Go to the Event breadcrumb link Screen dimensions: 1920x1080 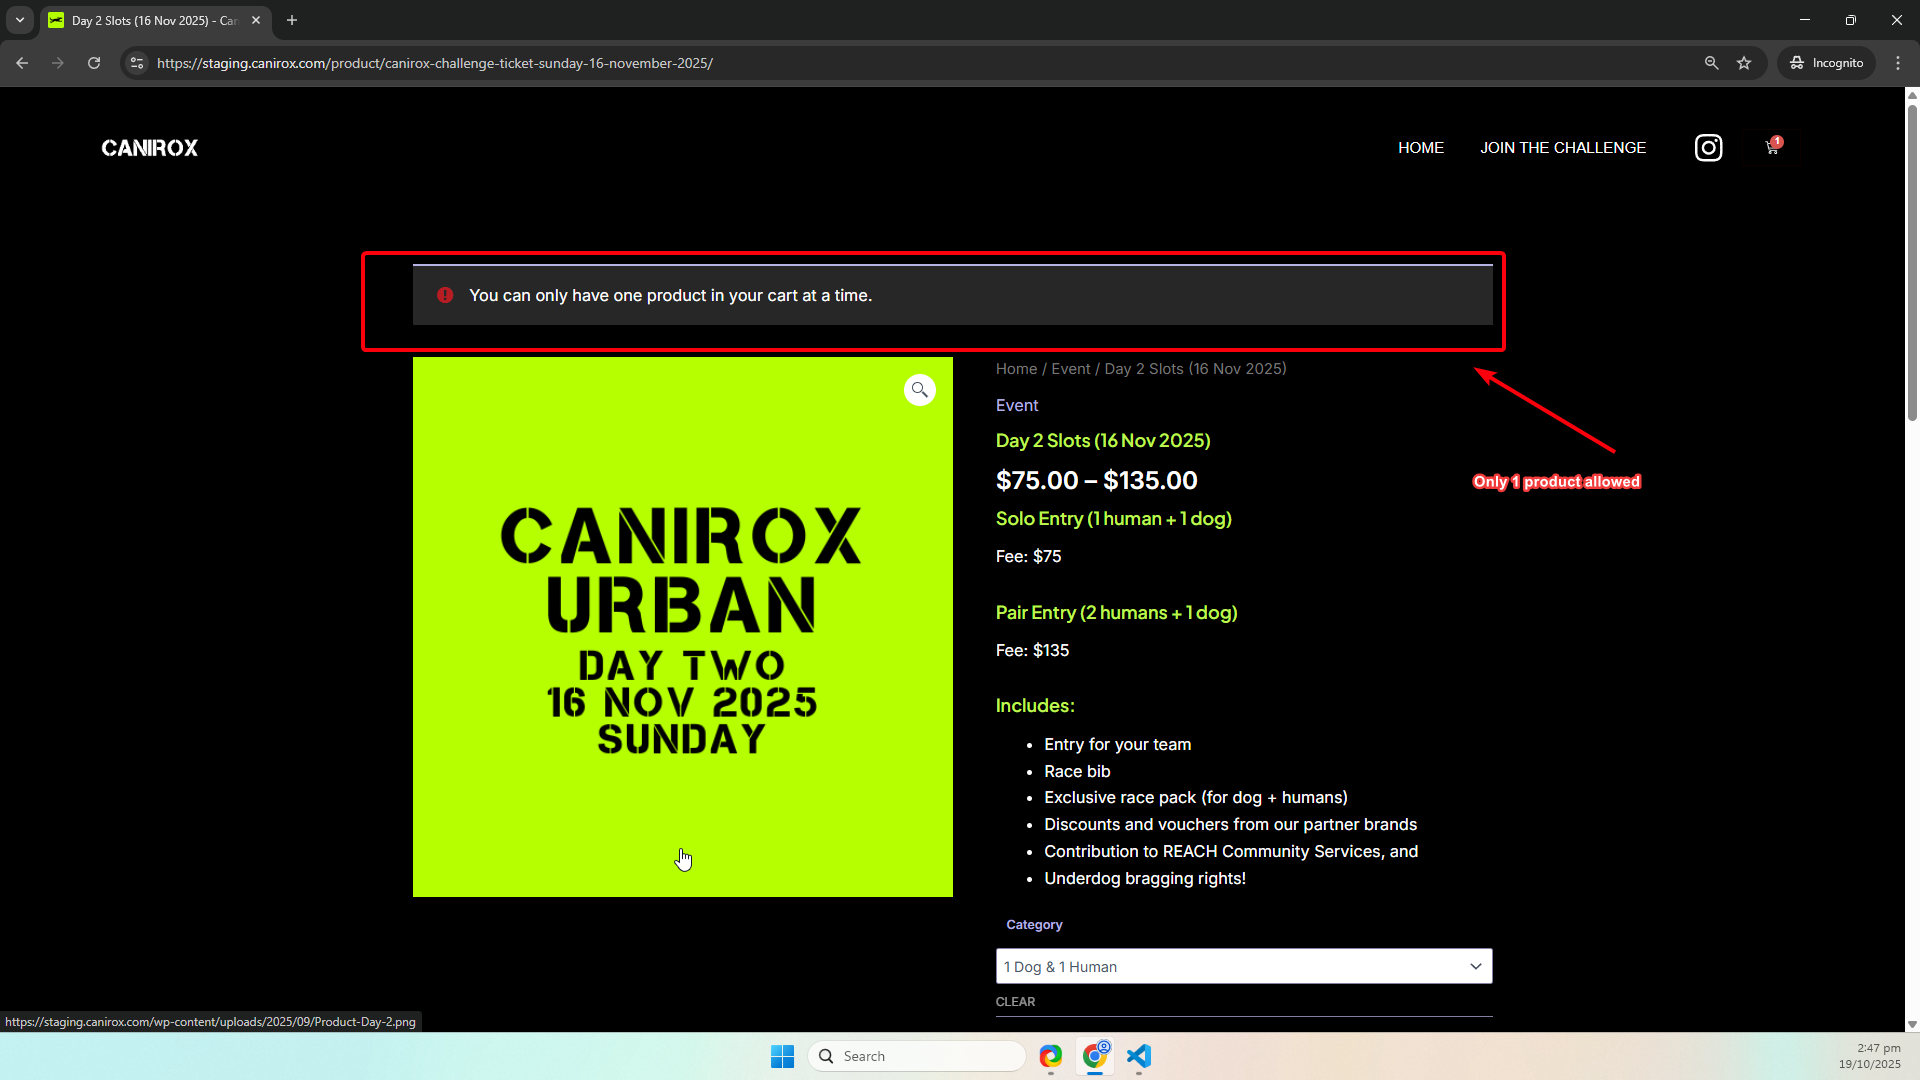1070,369
